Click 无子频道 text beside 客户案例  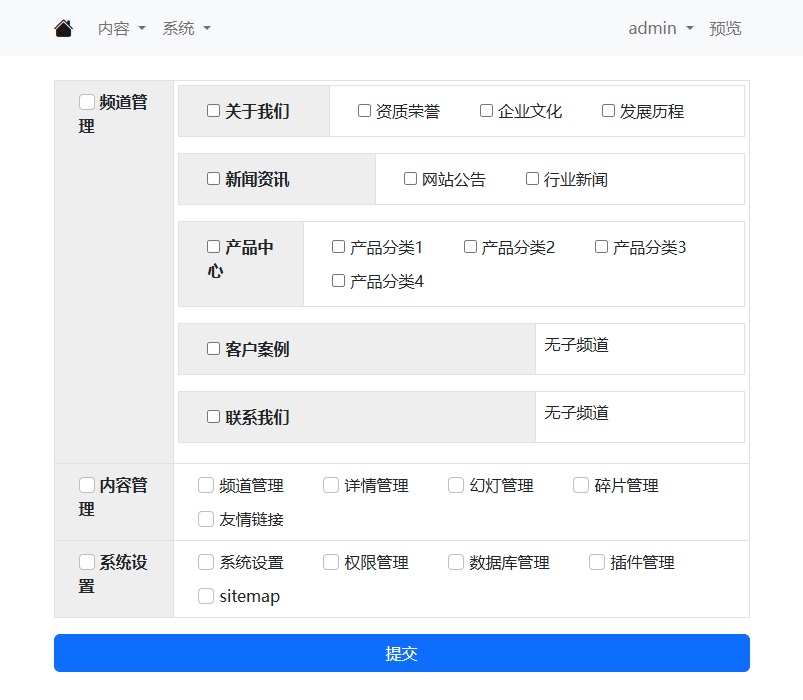pos(576,345)
